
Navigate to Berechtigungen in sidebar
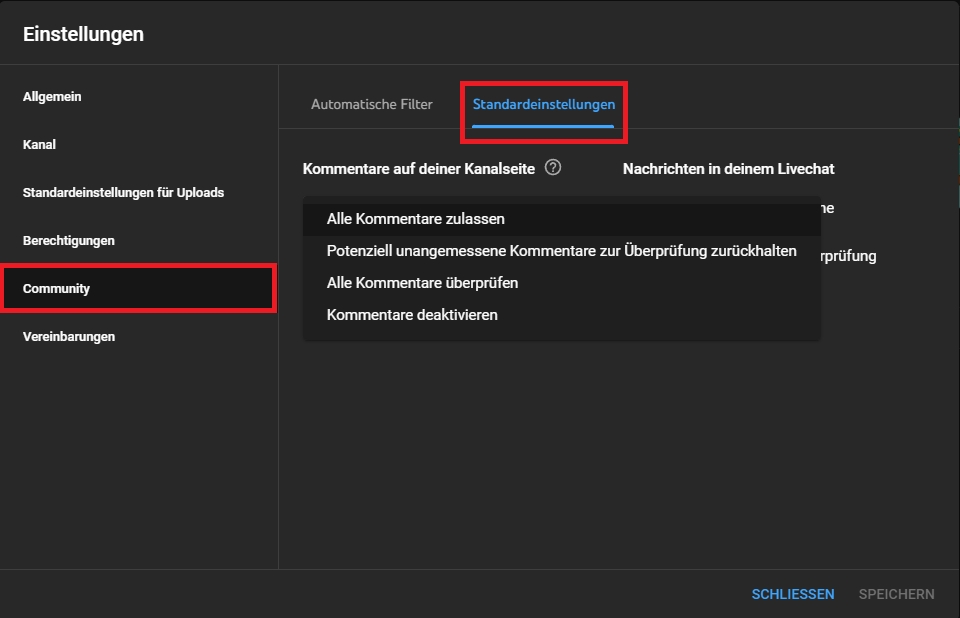[x=68, y=241]
